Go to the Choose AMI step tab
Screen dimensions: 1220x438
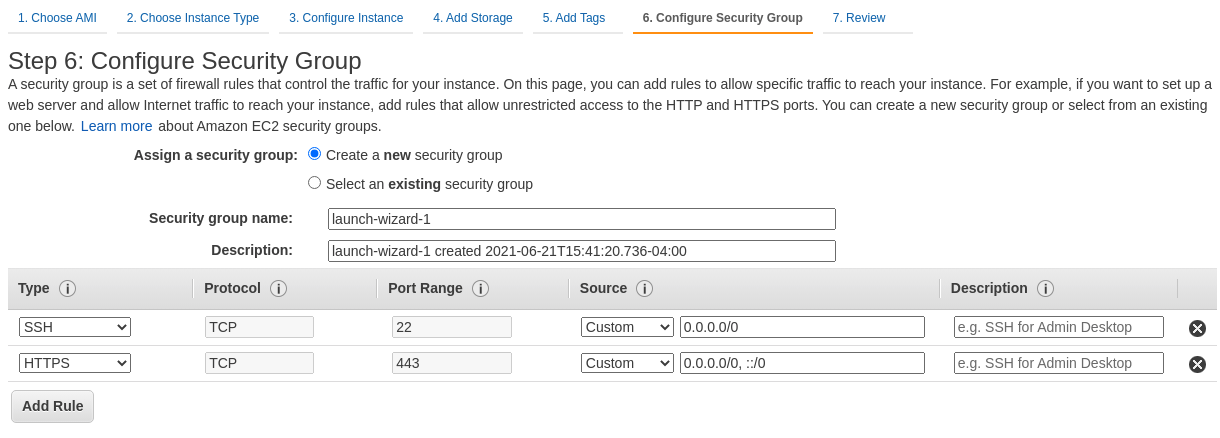click(x=57, y=18)
